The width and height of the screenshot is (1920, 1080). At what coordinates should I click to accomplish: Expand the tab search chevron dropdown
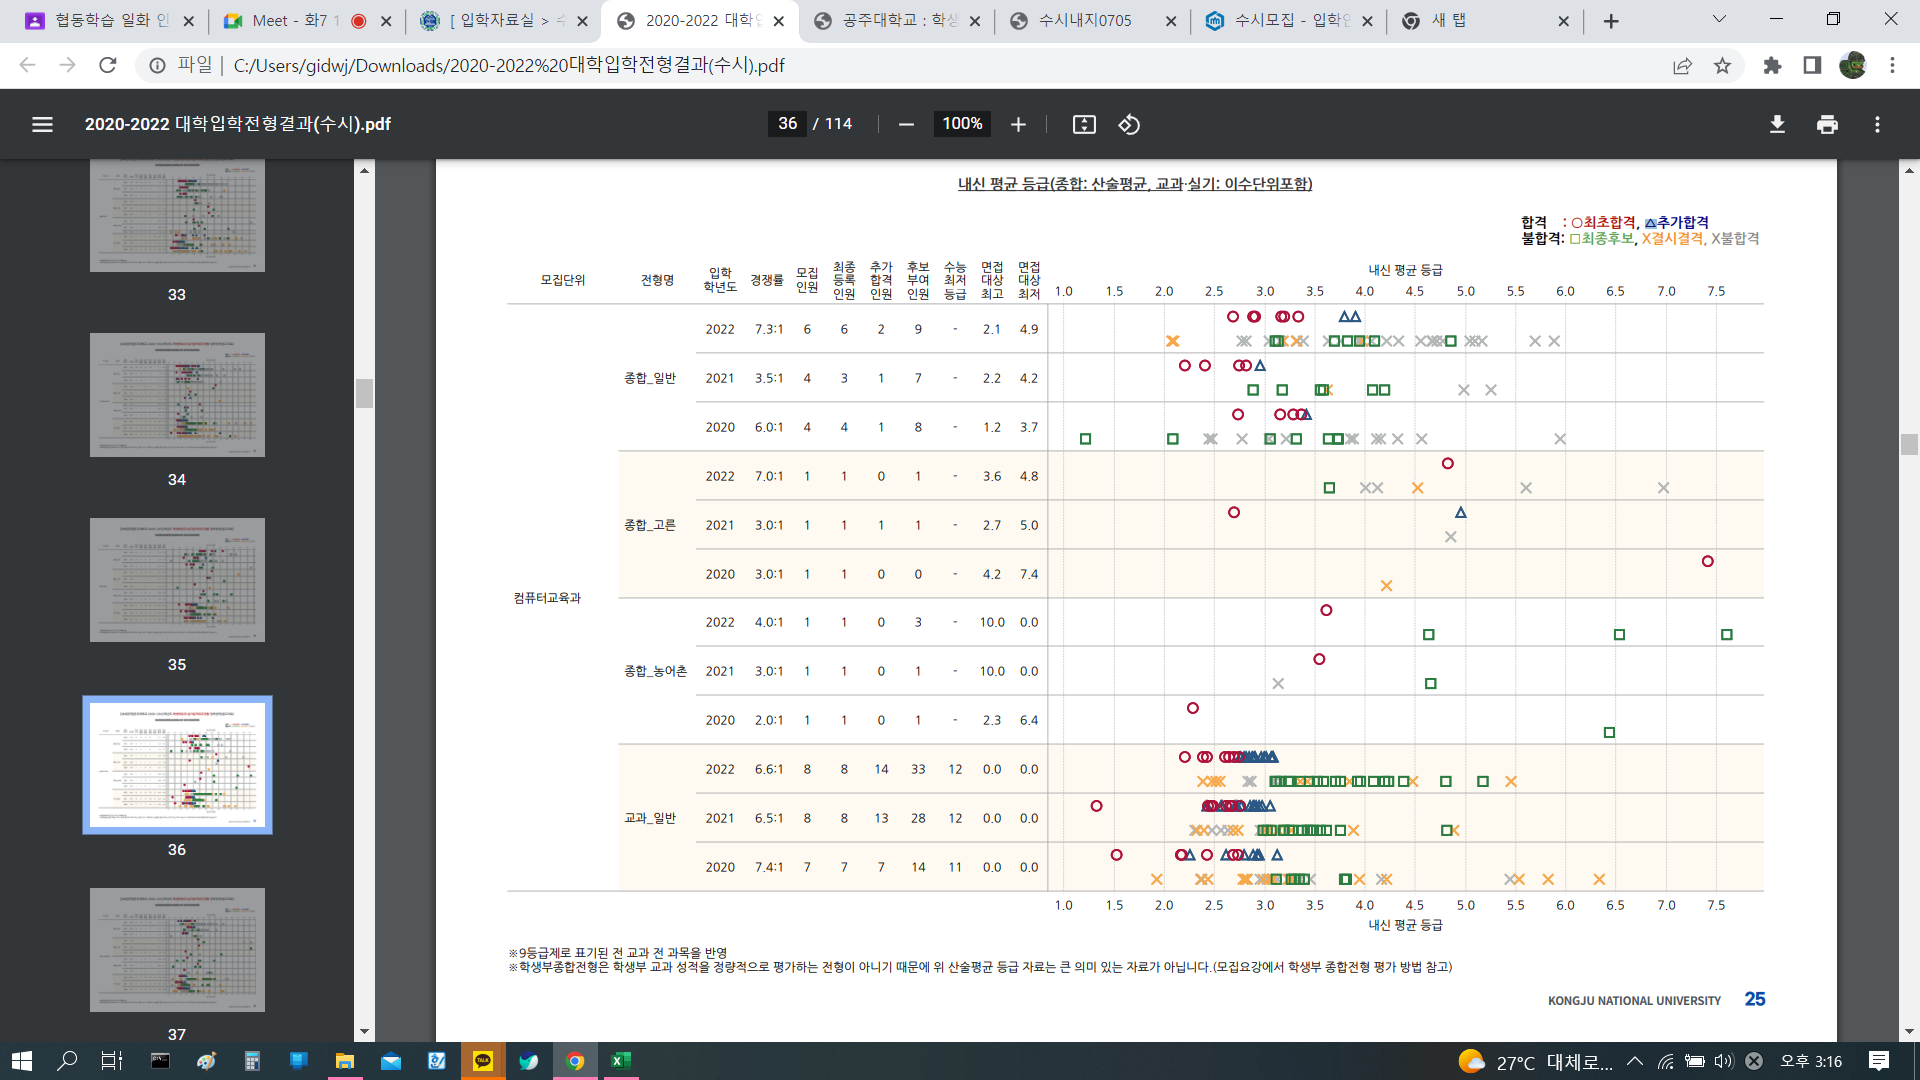coord(1719,19)
